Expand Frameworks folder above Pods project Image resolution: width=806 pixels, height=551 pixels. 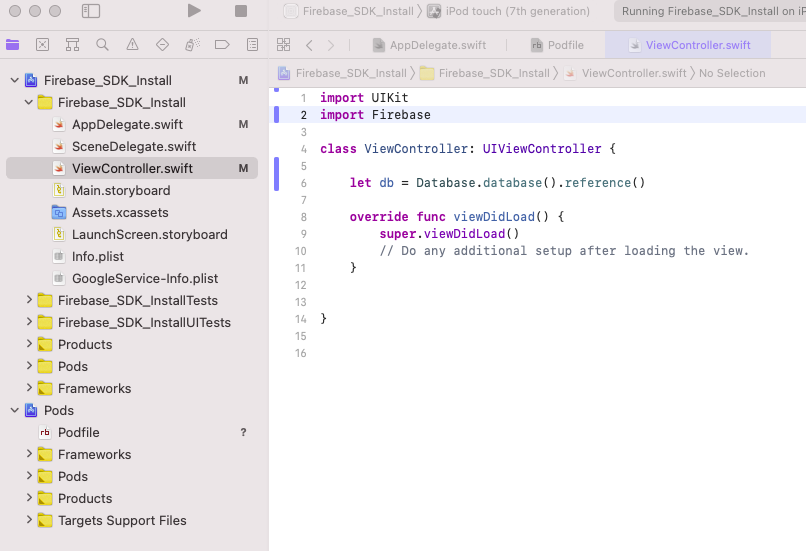click(x=29, y=388)
